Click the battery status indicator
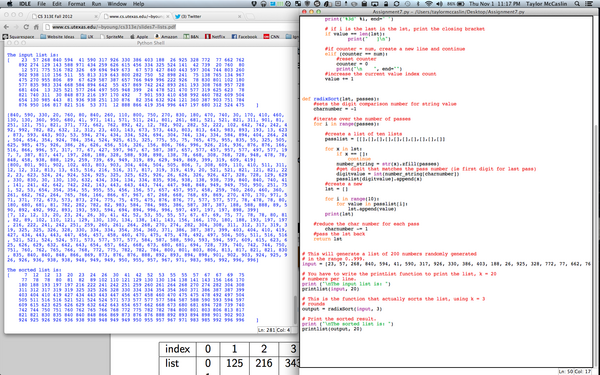The image size is (600, 375). click(x=456, y=3)
